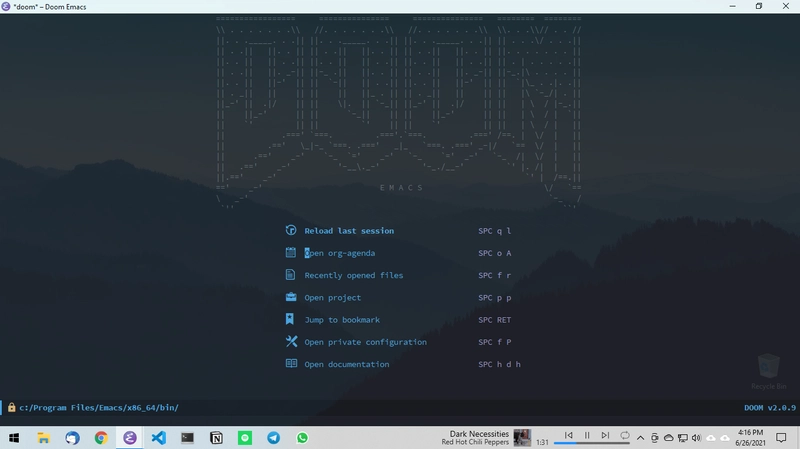The height and width of the screenshot is (449, 800).
Task: Click the Dark Necessities song title
Action: 479,434
